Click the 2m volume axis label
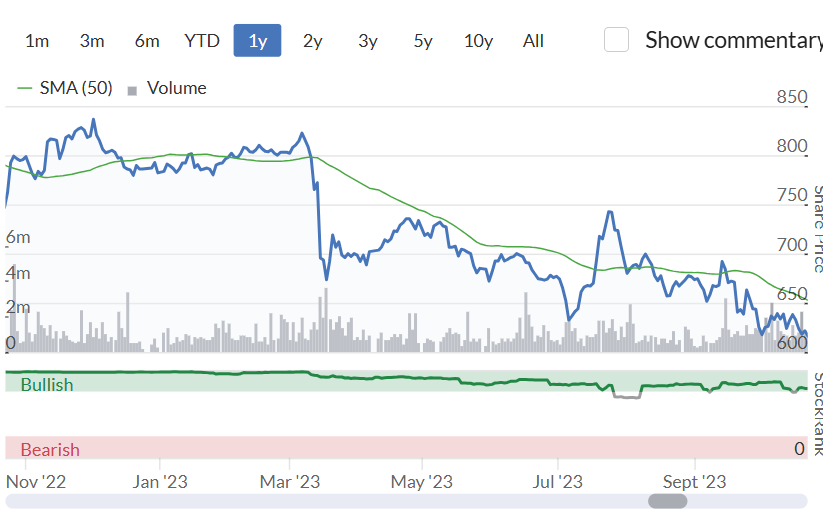 [18, 307]
